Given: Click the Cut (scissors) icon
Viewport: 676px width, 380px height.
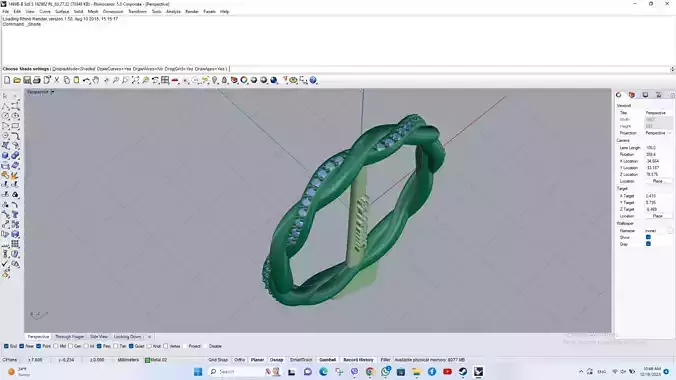Looking at the screenshot, I should point(56,80).
